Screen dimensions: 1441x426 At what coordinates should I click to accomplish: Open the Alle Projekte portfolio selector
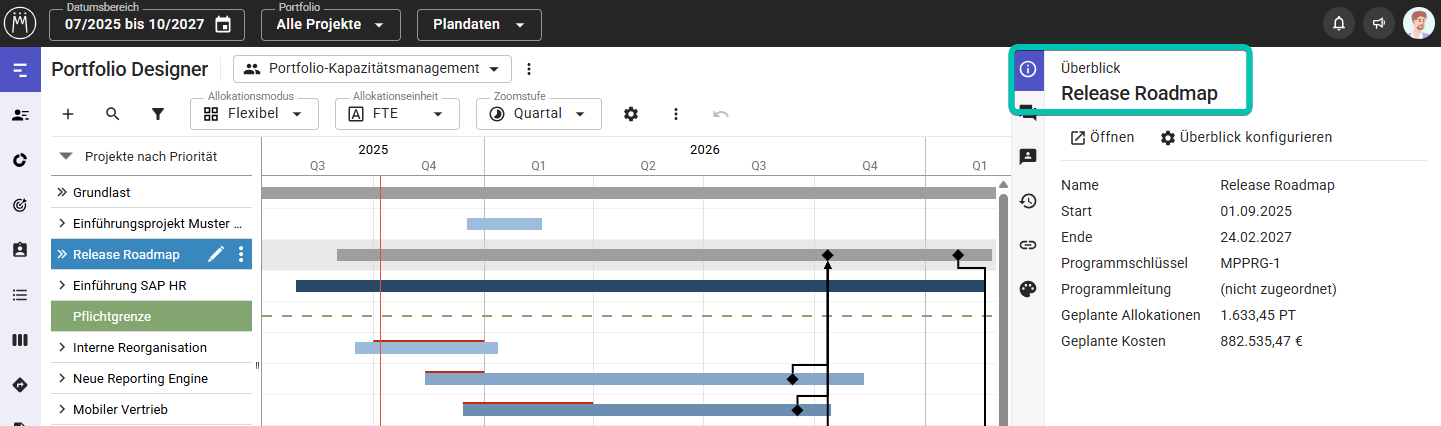(x=330, y=24)
